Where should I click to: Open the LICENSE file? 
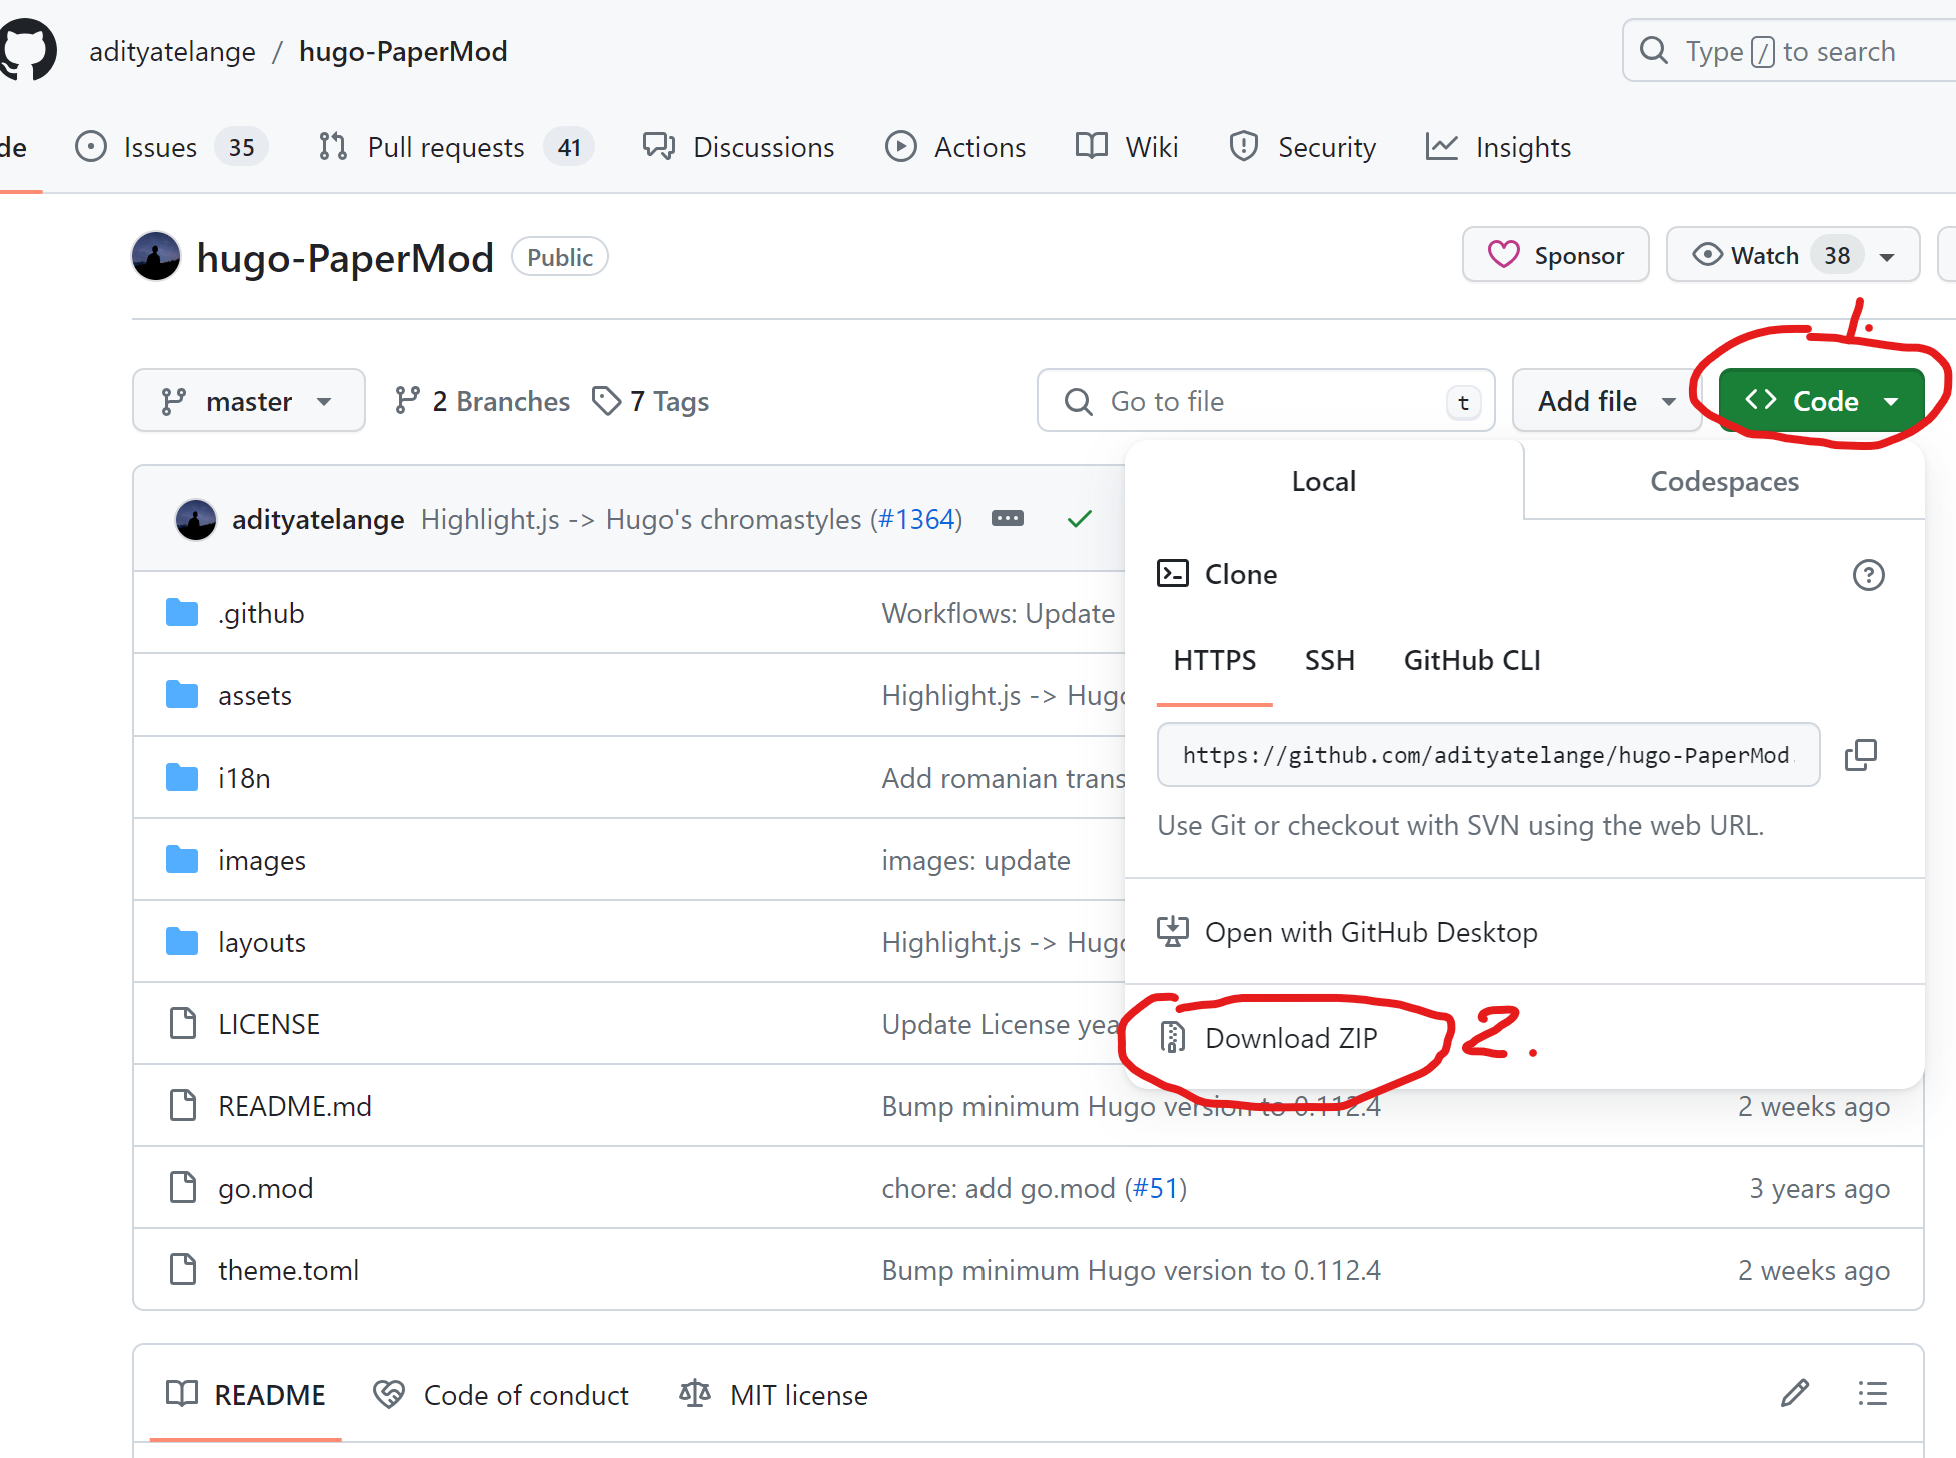269,1024
